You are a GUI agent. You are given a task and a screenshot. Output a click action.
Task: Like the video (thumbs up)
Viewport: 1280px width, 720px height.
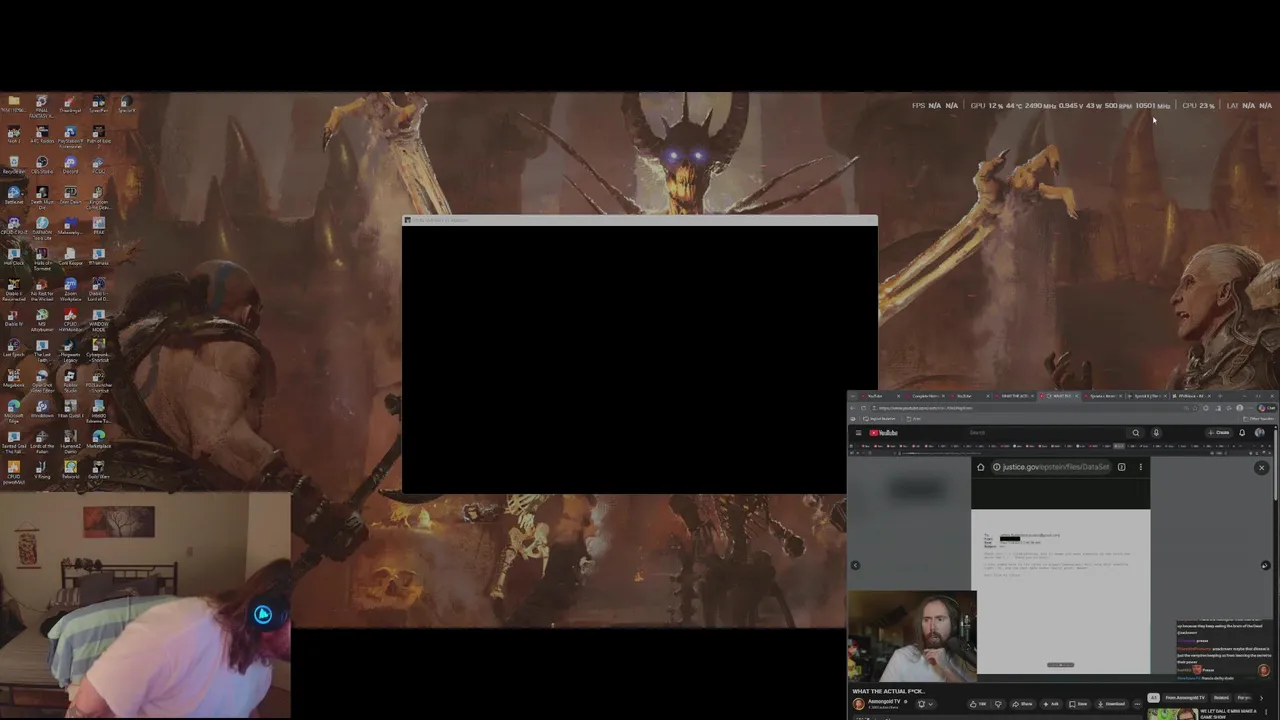coord(978,704)
